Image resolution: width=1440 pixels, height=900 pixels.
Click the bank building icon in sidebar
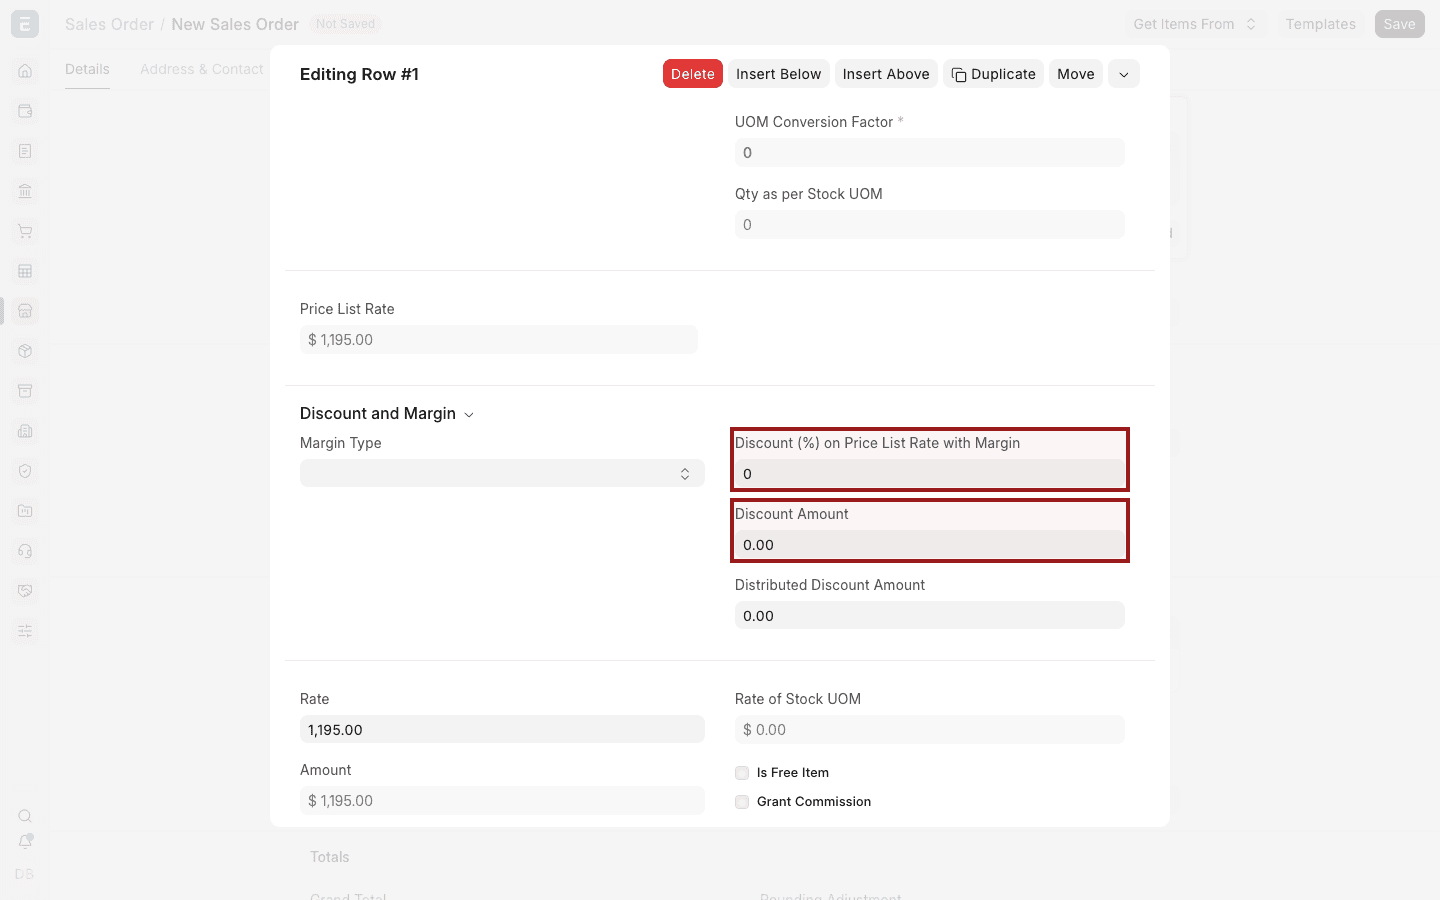[25, 191]
